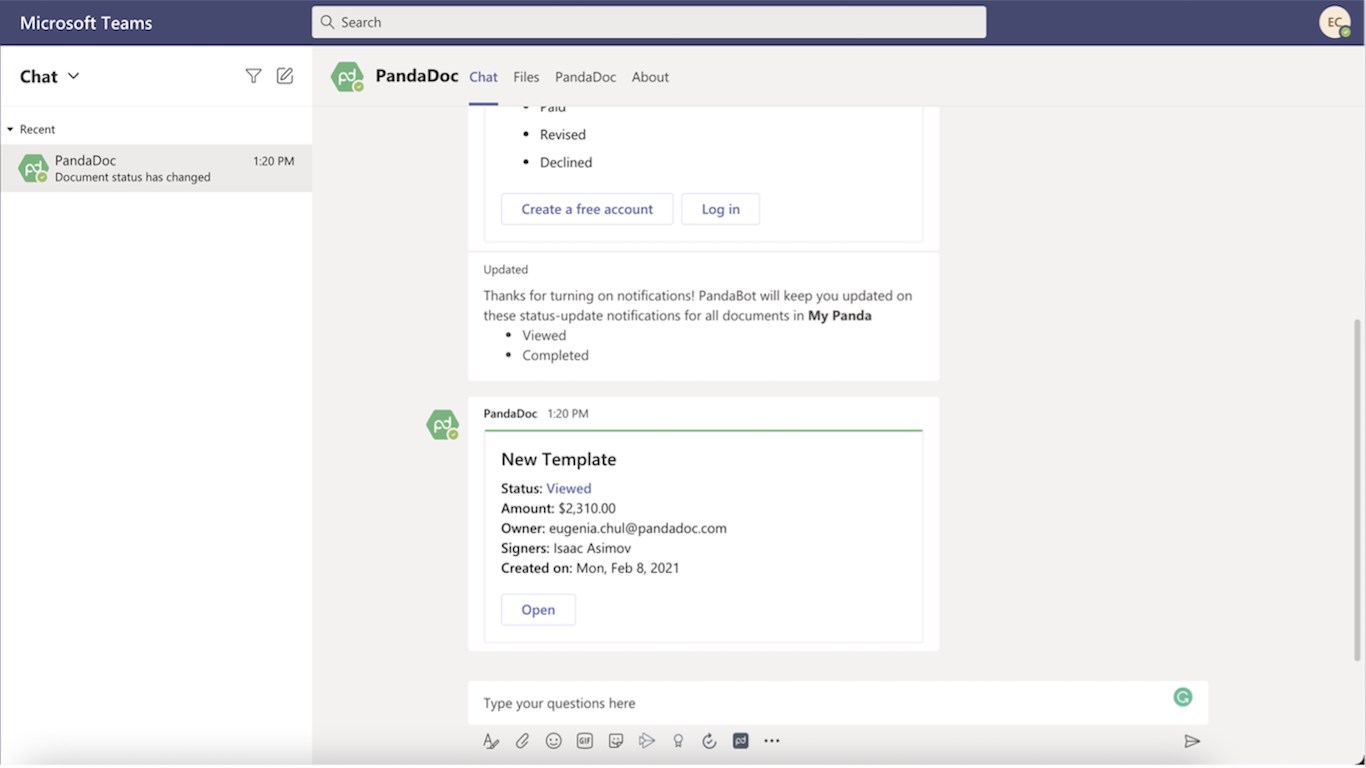Open the sticker picker

point(616,741)
